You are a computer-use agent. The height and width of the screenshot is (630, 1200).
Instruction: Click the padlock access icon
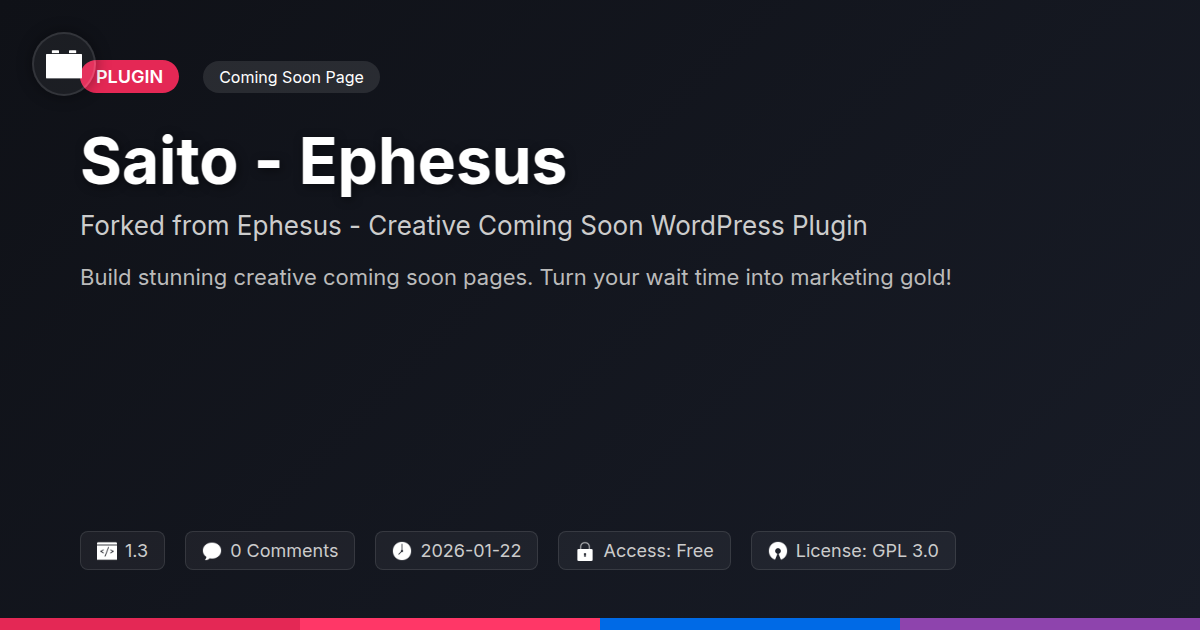(x=585, y=551)
